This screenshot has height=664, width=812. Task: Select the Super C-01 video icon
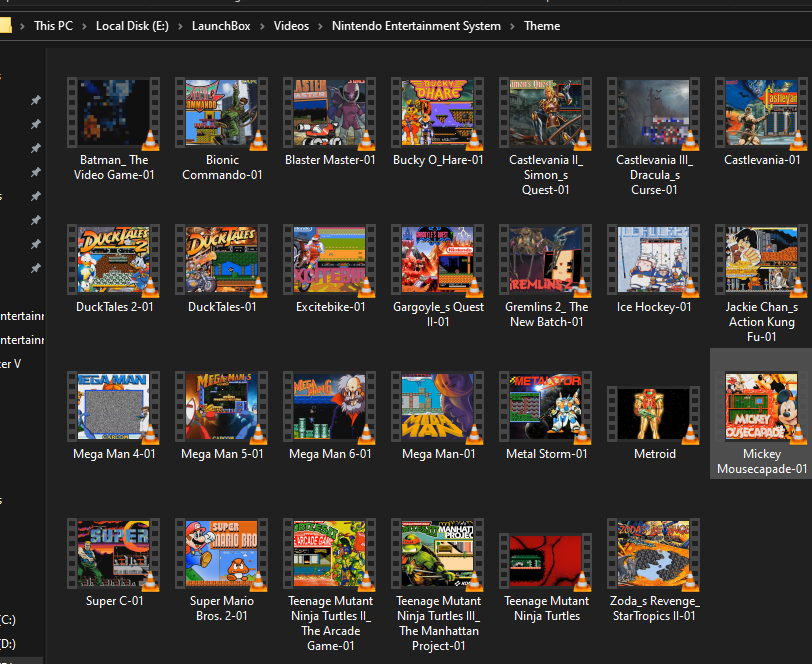[x=113, y=554]
